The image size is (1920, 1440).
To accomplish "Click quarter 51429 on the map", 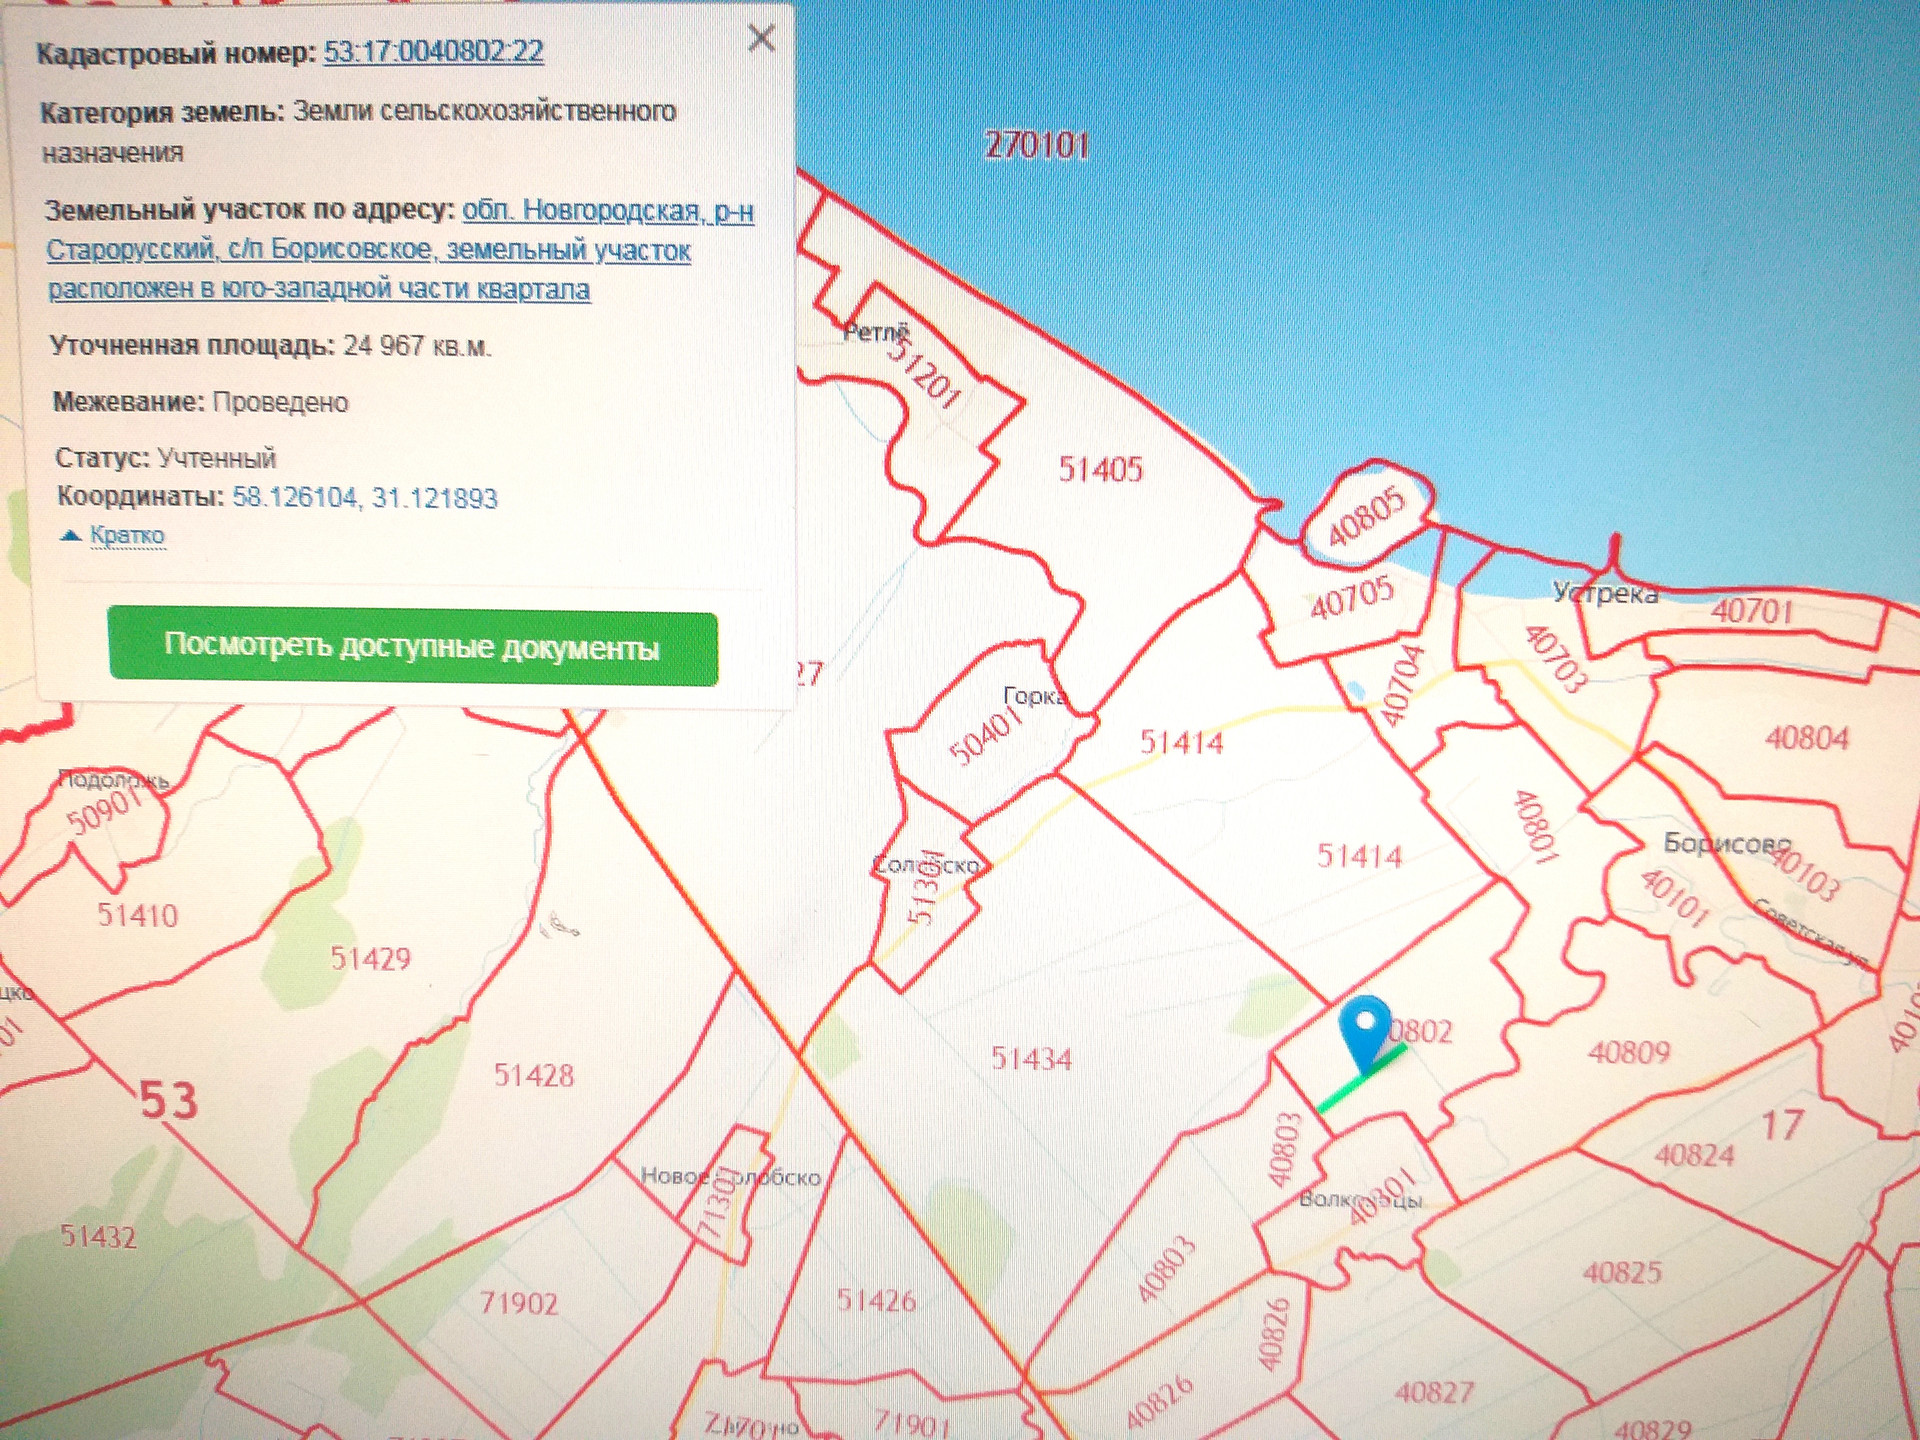I will [370, 959].
